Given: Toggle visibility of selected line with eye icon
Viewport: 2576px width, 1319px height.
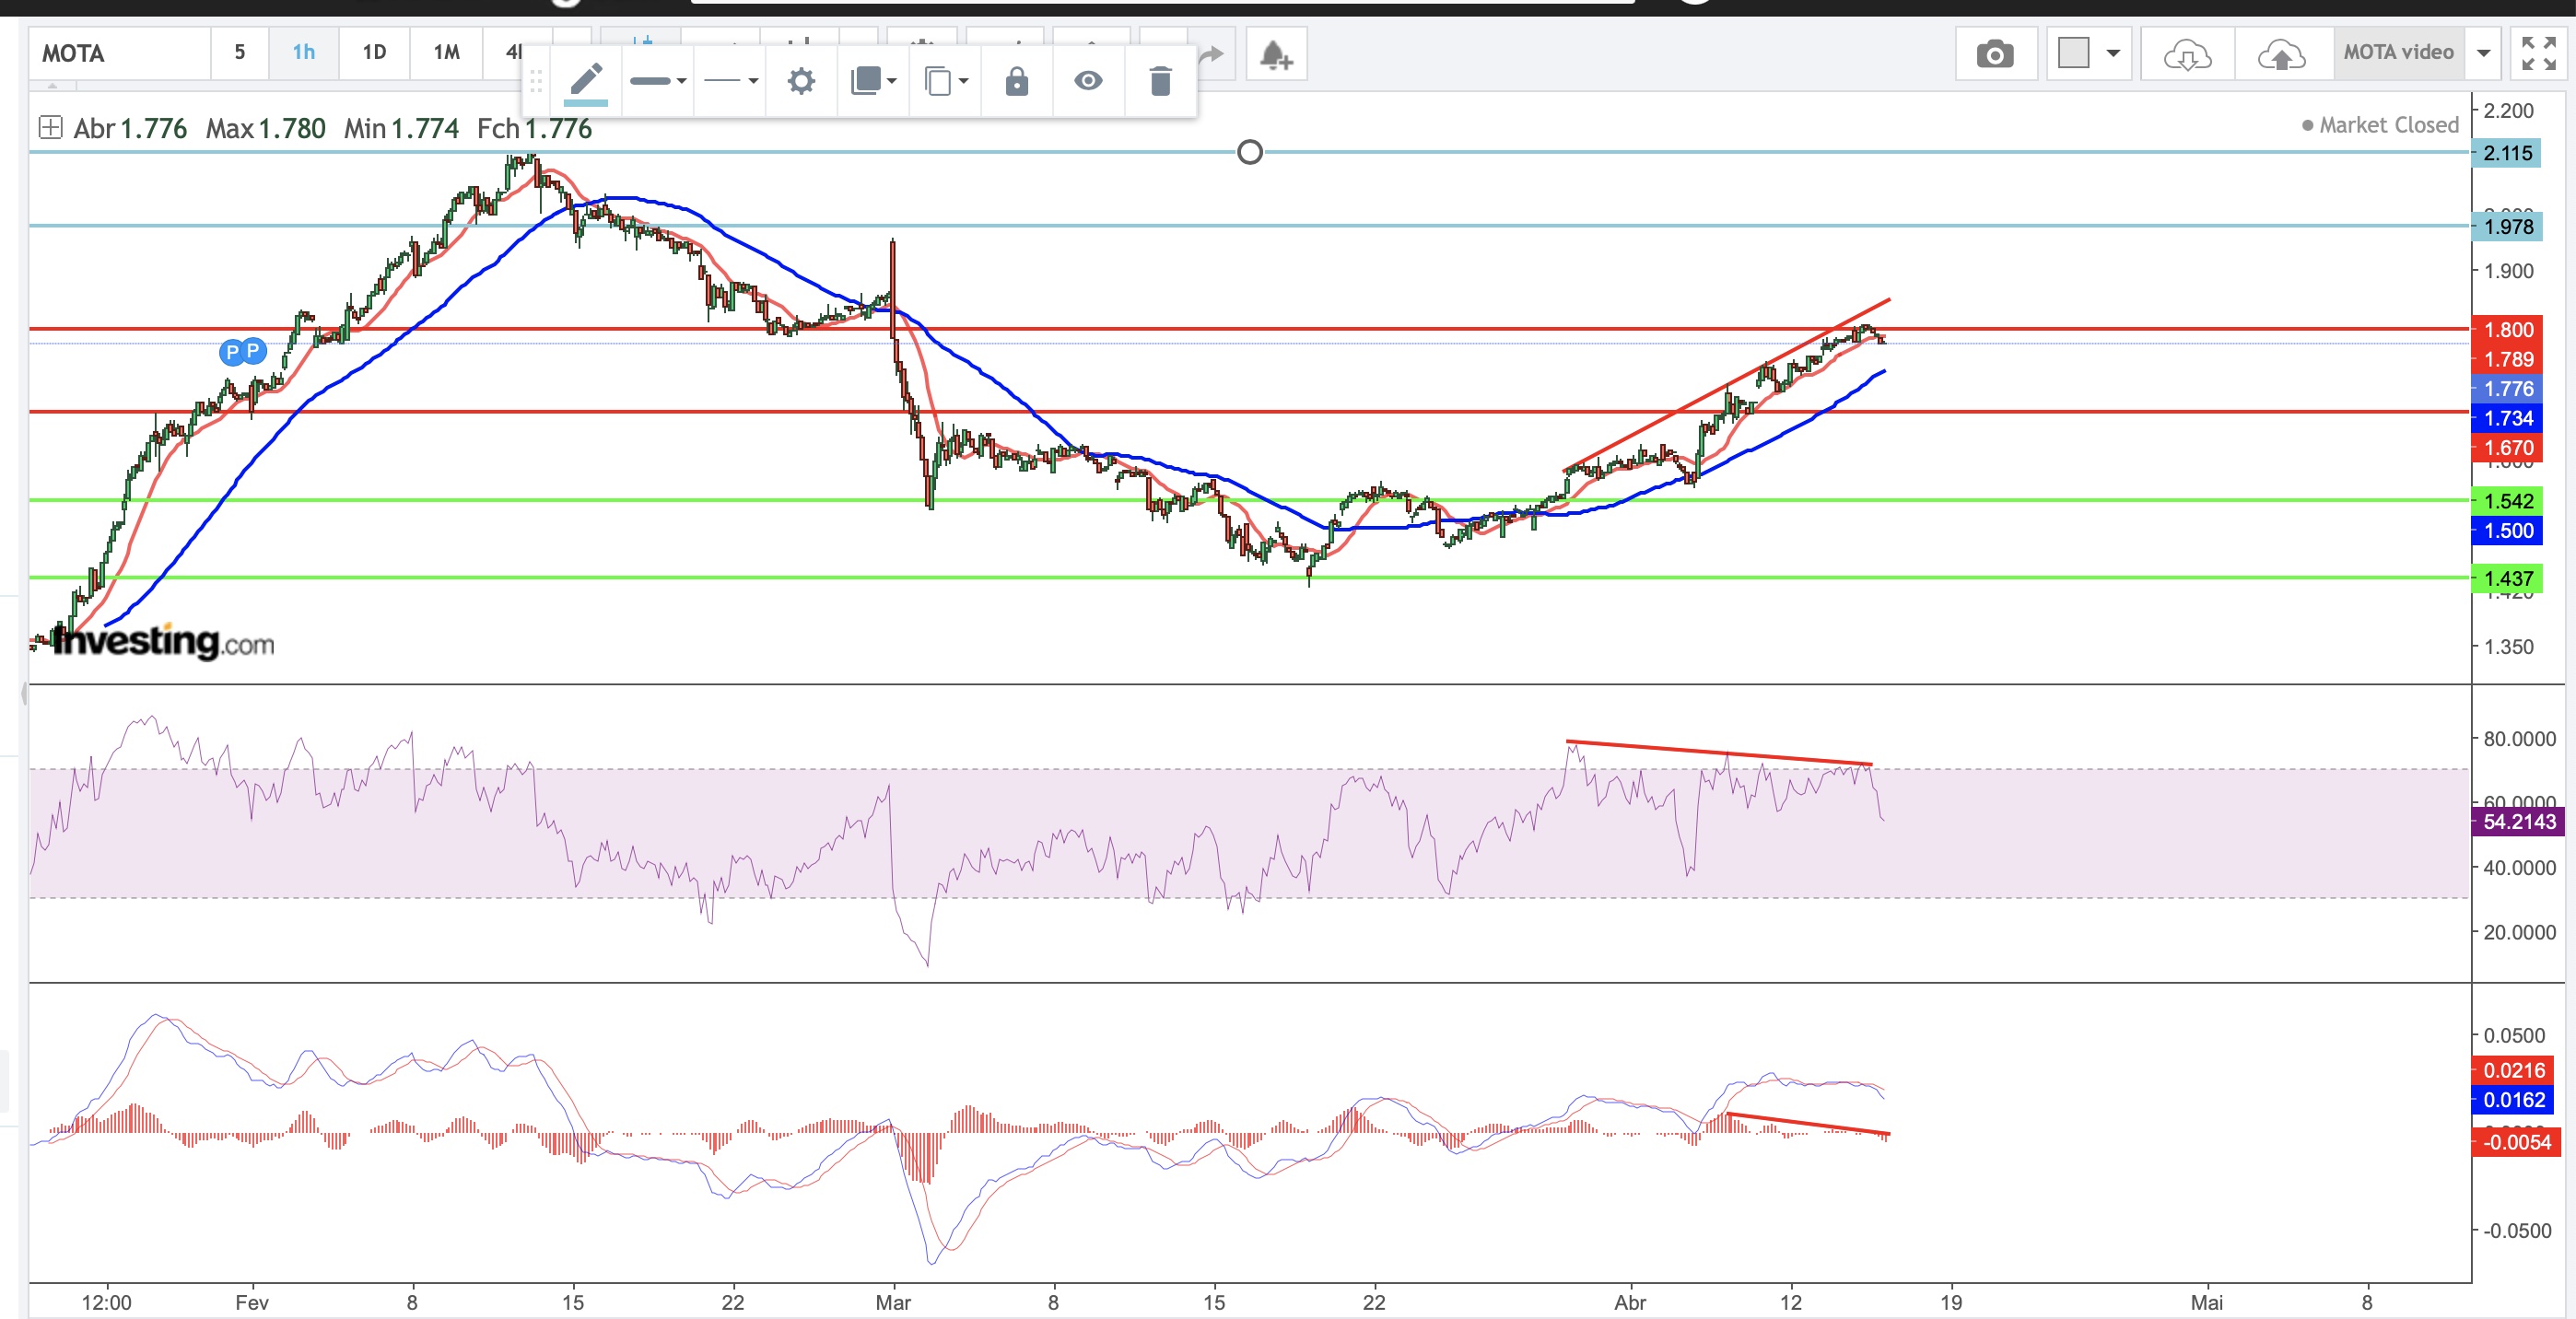Looking at the screenshot, I should (x=1088, y=81).
